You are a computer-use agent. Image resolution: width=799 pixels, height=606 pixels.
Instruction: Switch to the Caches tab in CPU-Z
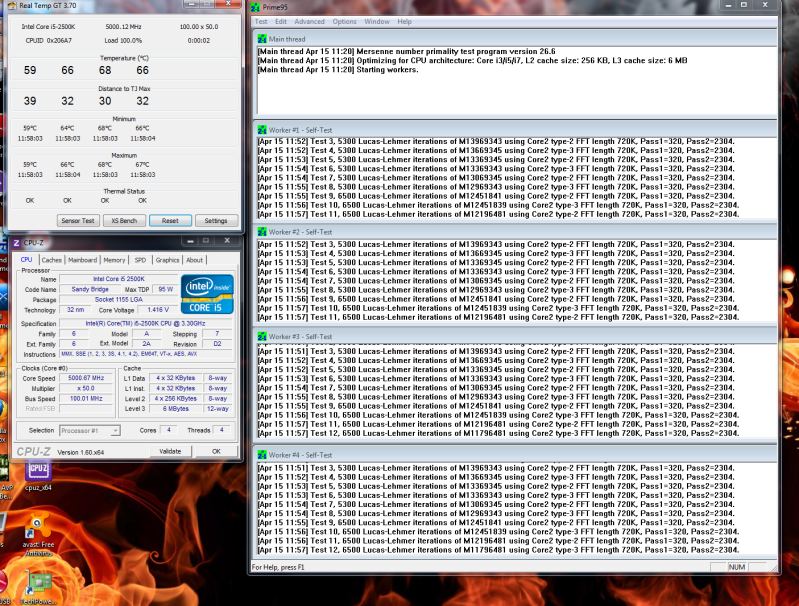click(51, 260)
